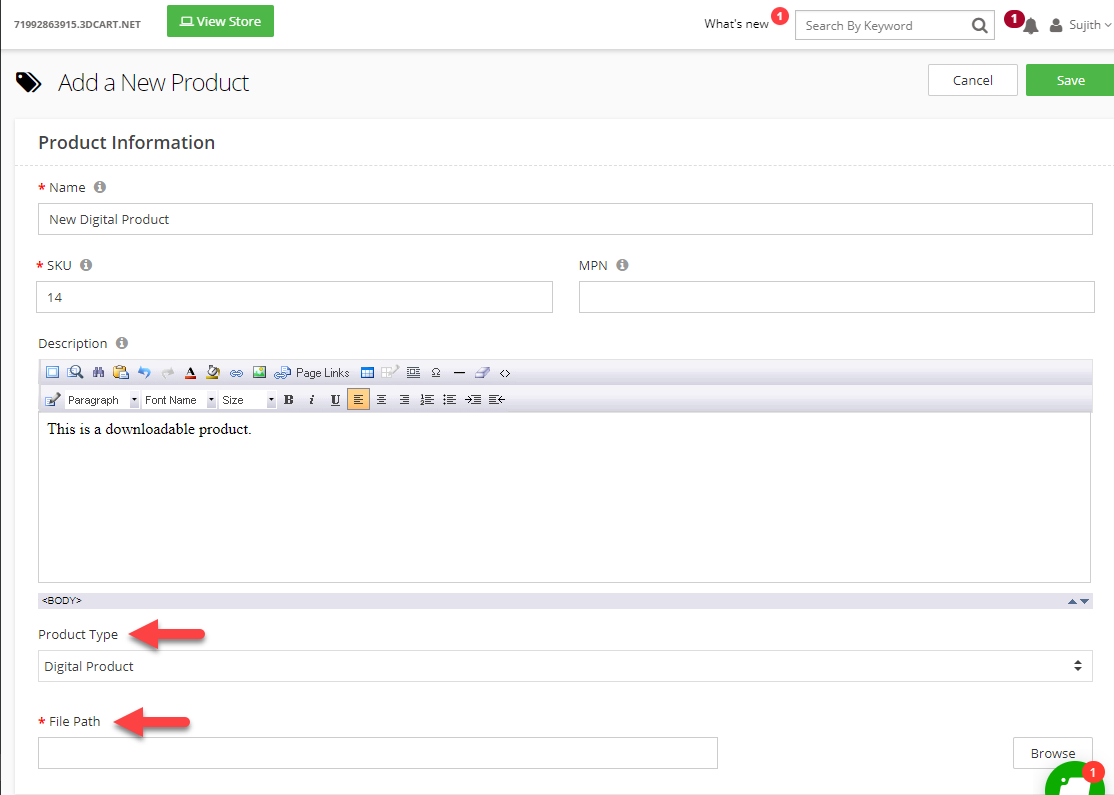Open the Product Type dropdown
Viewport: 1114px width, 795px height.
(x=565, y=666)
